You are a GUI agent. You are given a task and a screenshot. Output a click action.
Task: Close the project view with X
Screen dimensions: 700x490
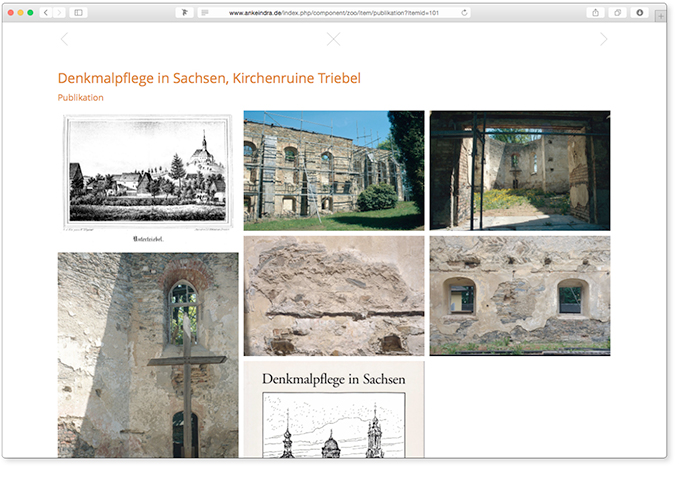(333, 39)
